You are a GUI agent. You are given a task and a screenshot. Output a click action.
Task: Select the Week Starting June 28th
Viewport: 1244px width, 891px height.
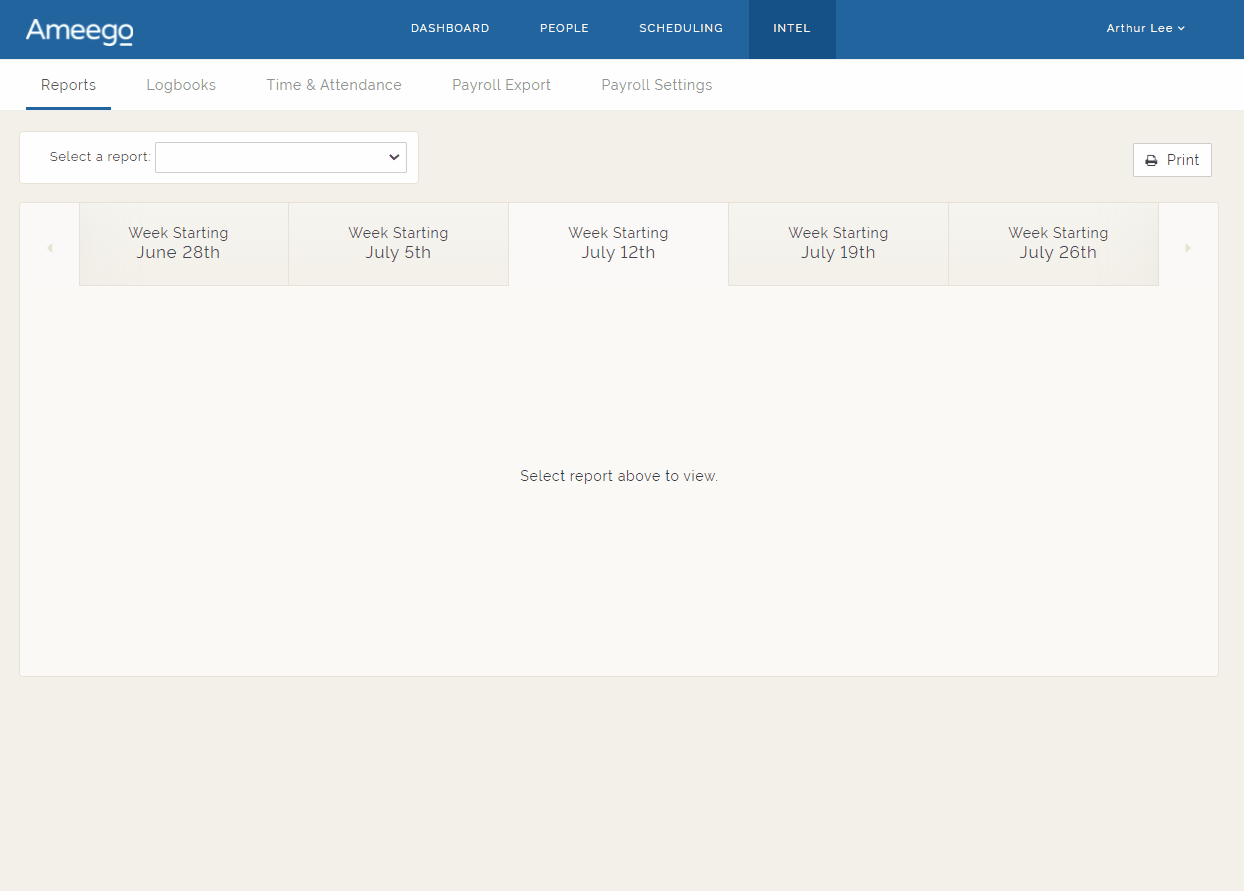(178, 243)
